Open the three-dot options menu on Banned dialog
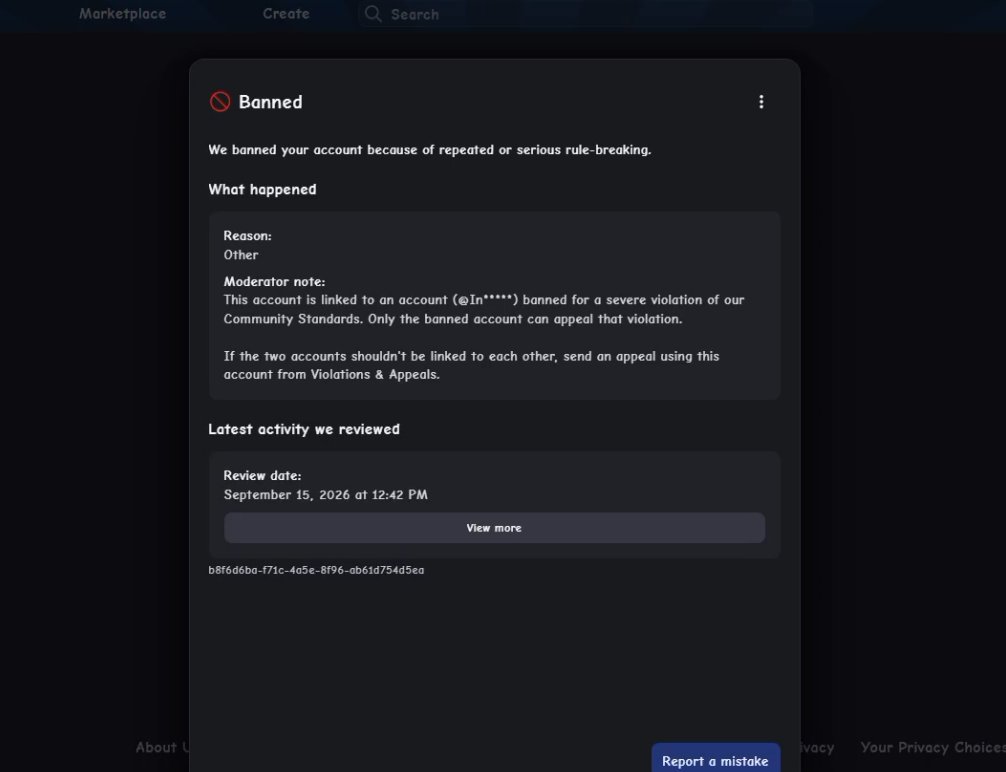 [761, 102]
